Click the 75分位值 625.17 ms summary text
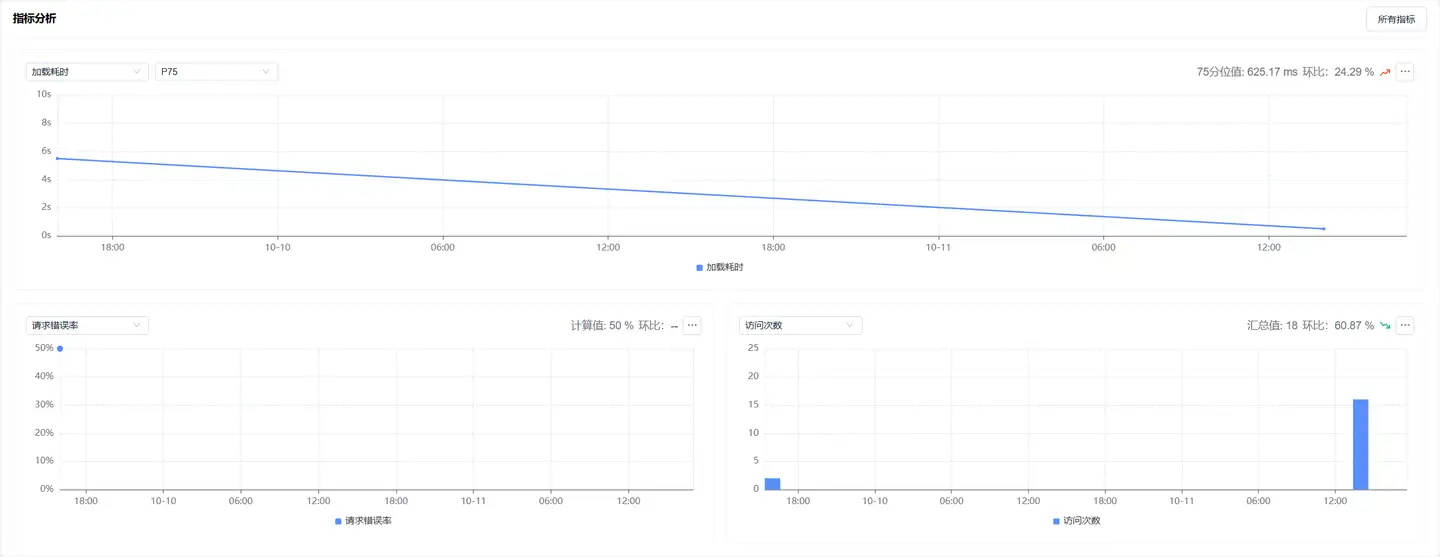Screen dimensions: 1440x557 click(x=1246, y=72)
